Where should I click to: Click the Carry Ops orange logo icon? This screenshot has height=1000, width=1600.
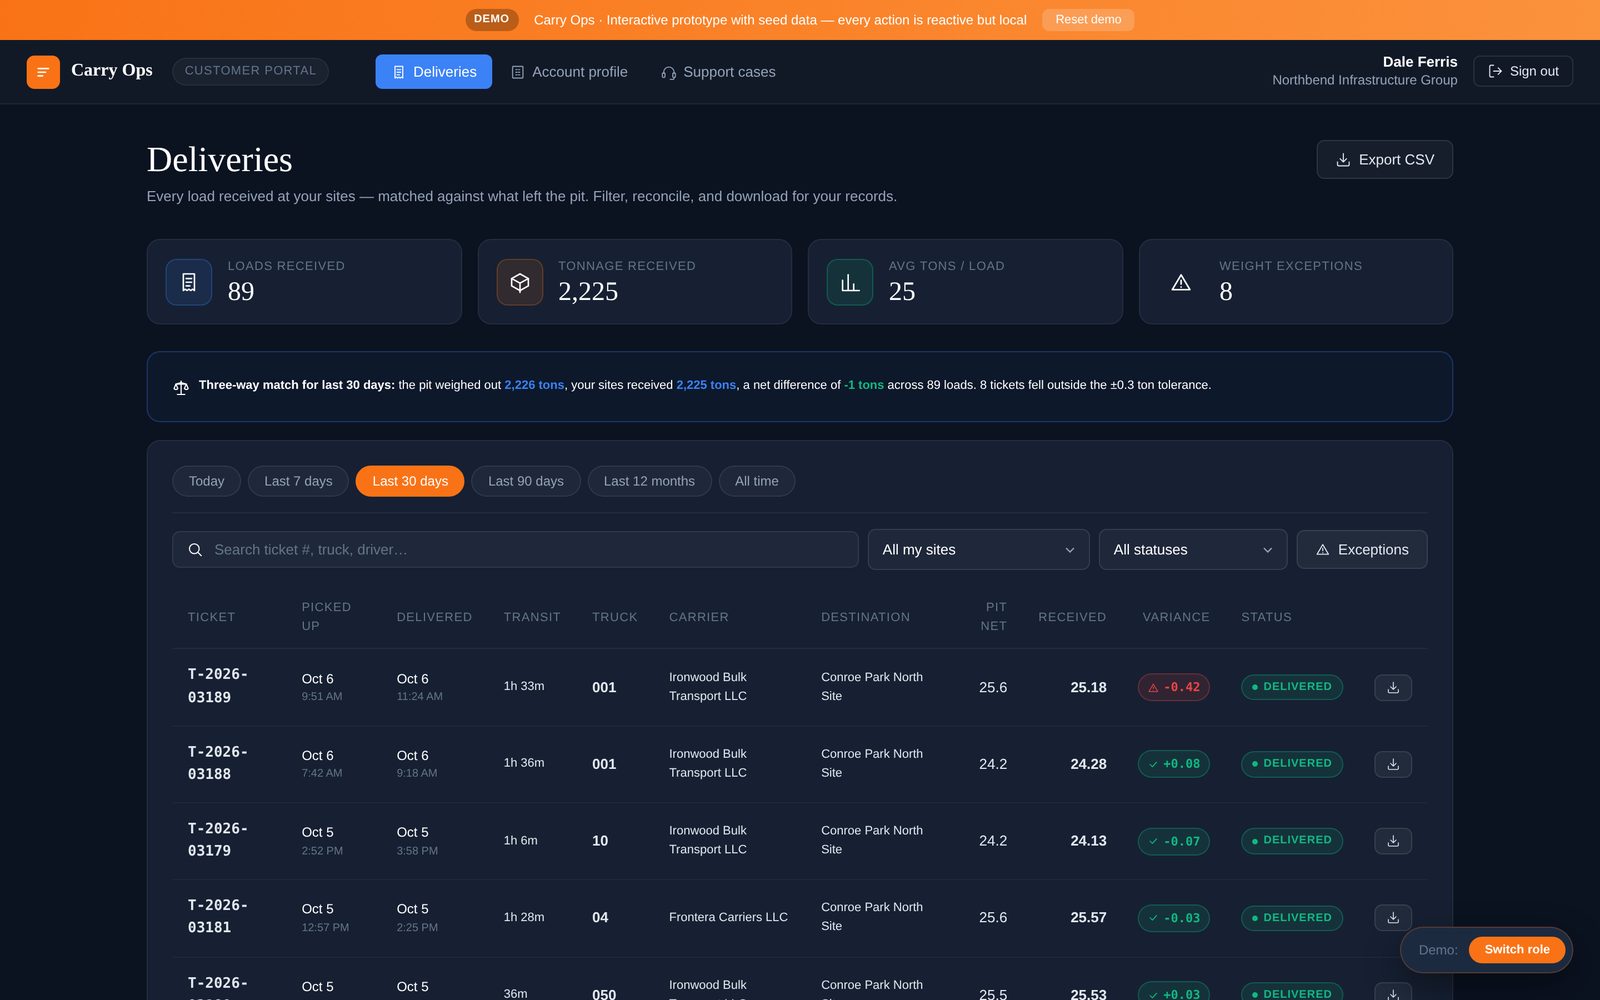click(43, 72)
